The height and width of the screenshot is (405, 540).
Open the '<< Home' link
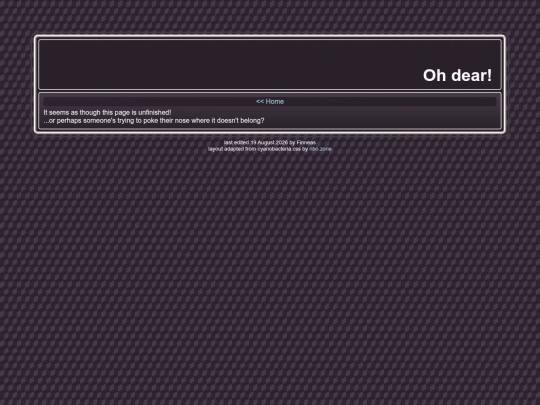pos(270,102)
